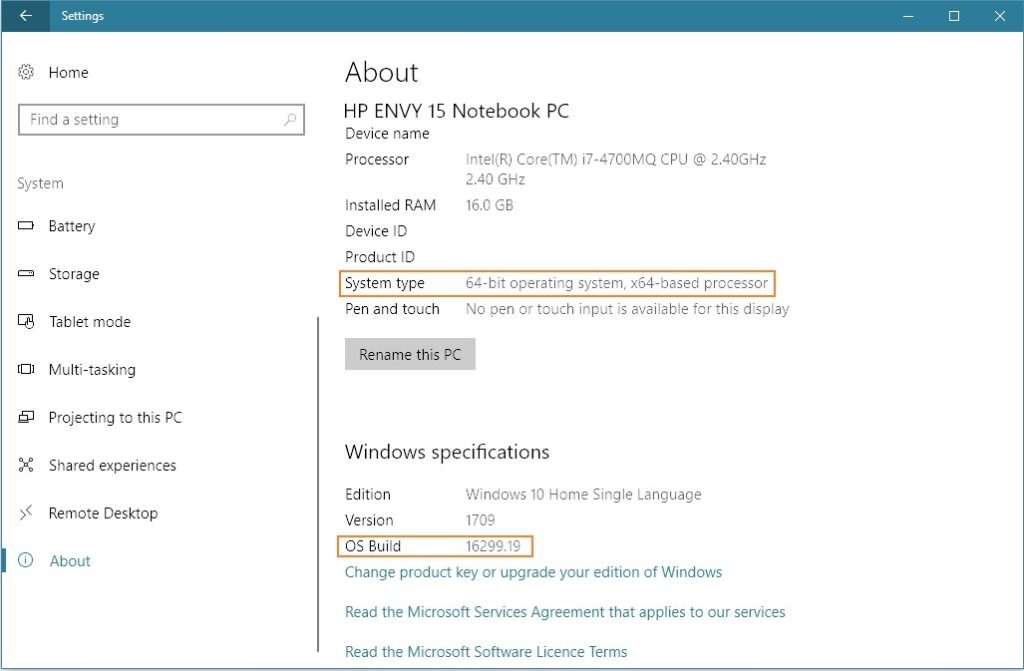Read the Microsoft Services Agreement link
Screen dimensions: 1024x671
coord(565,612)
